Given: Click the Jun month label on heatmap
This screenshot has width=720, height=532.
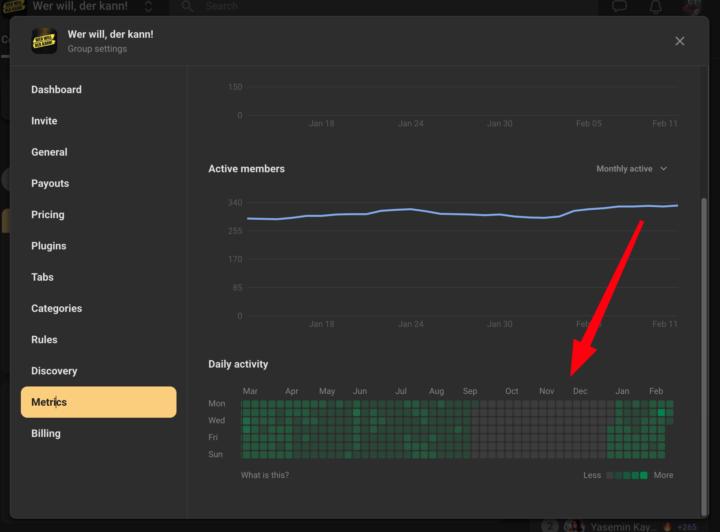Looking at the screenshot, I should [360, 391].
